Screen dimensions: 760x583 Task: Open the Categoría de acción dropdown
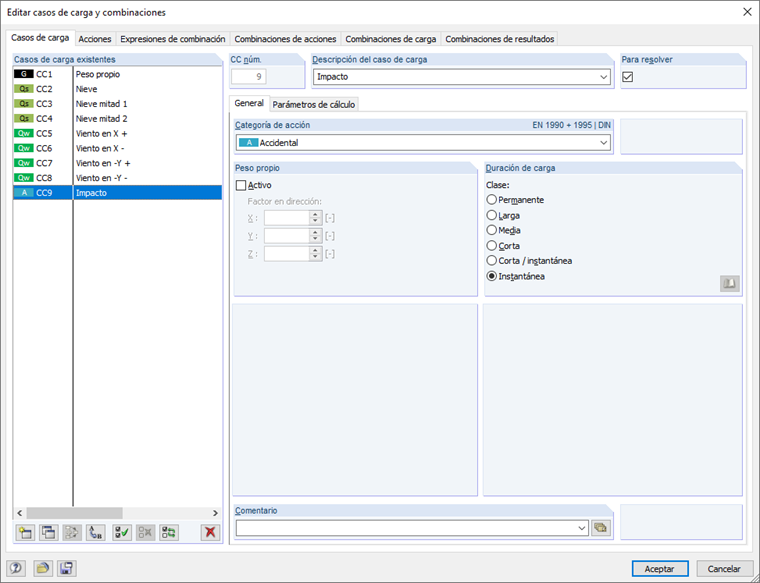(603, 143)
